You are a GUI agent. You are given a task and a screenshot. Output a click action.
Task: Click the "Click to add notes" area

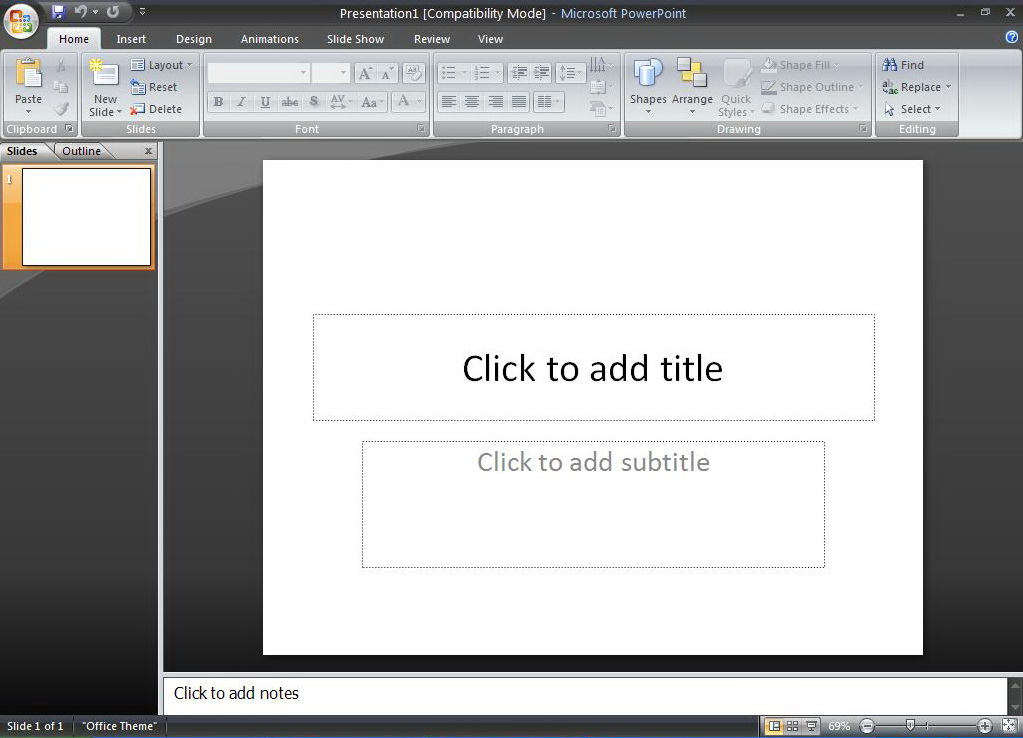[585, 694]
